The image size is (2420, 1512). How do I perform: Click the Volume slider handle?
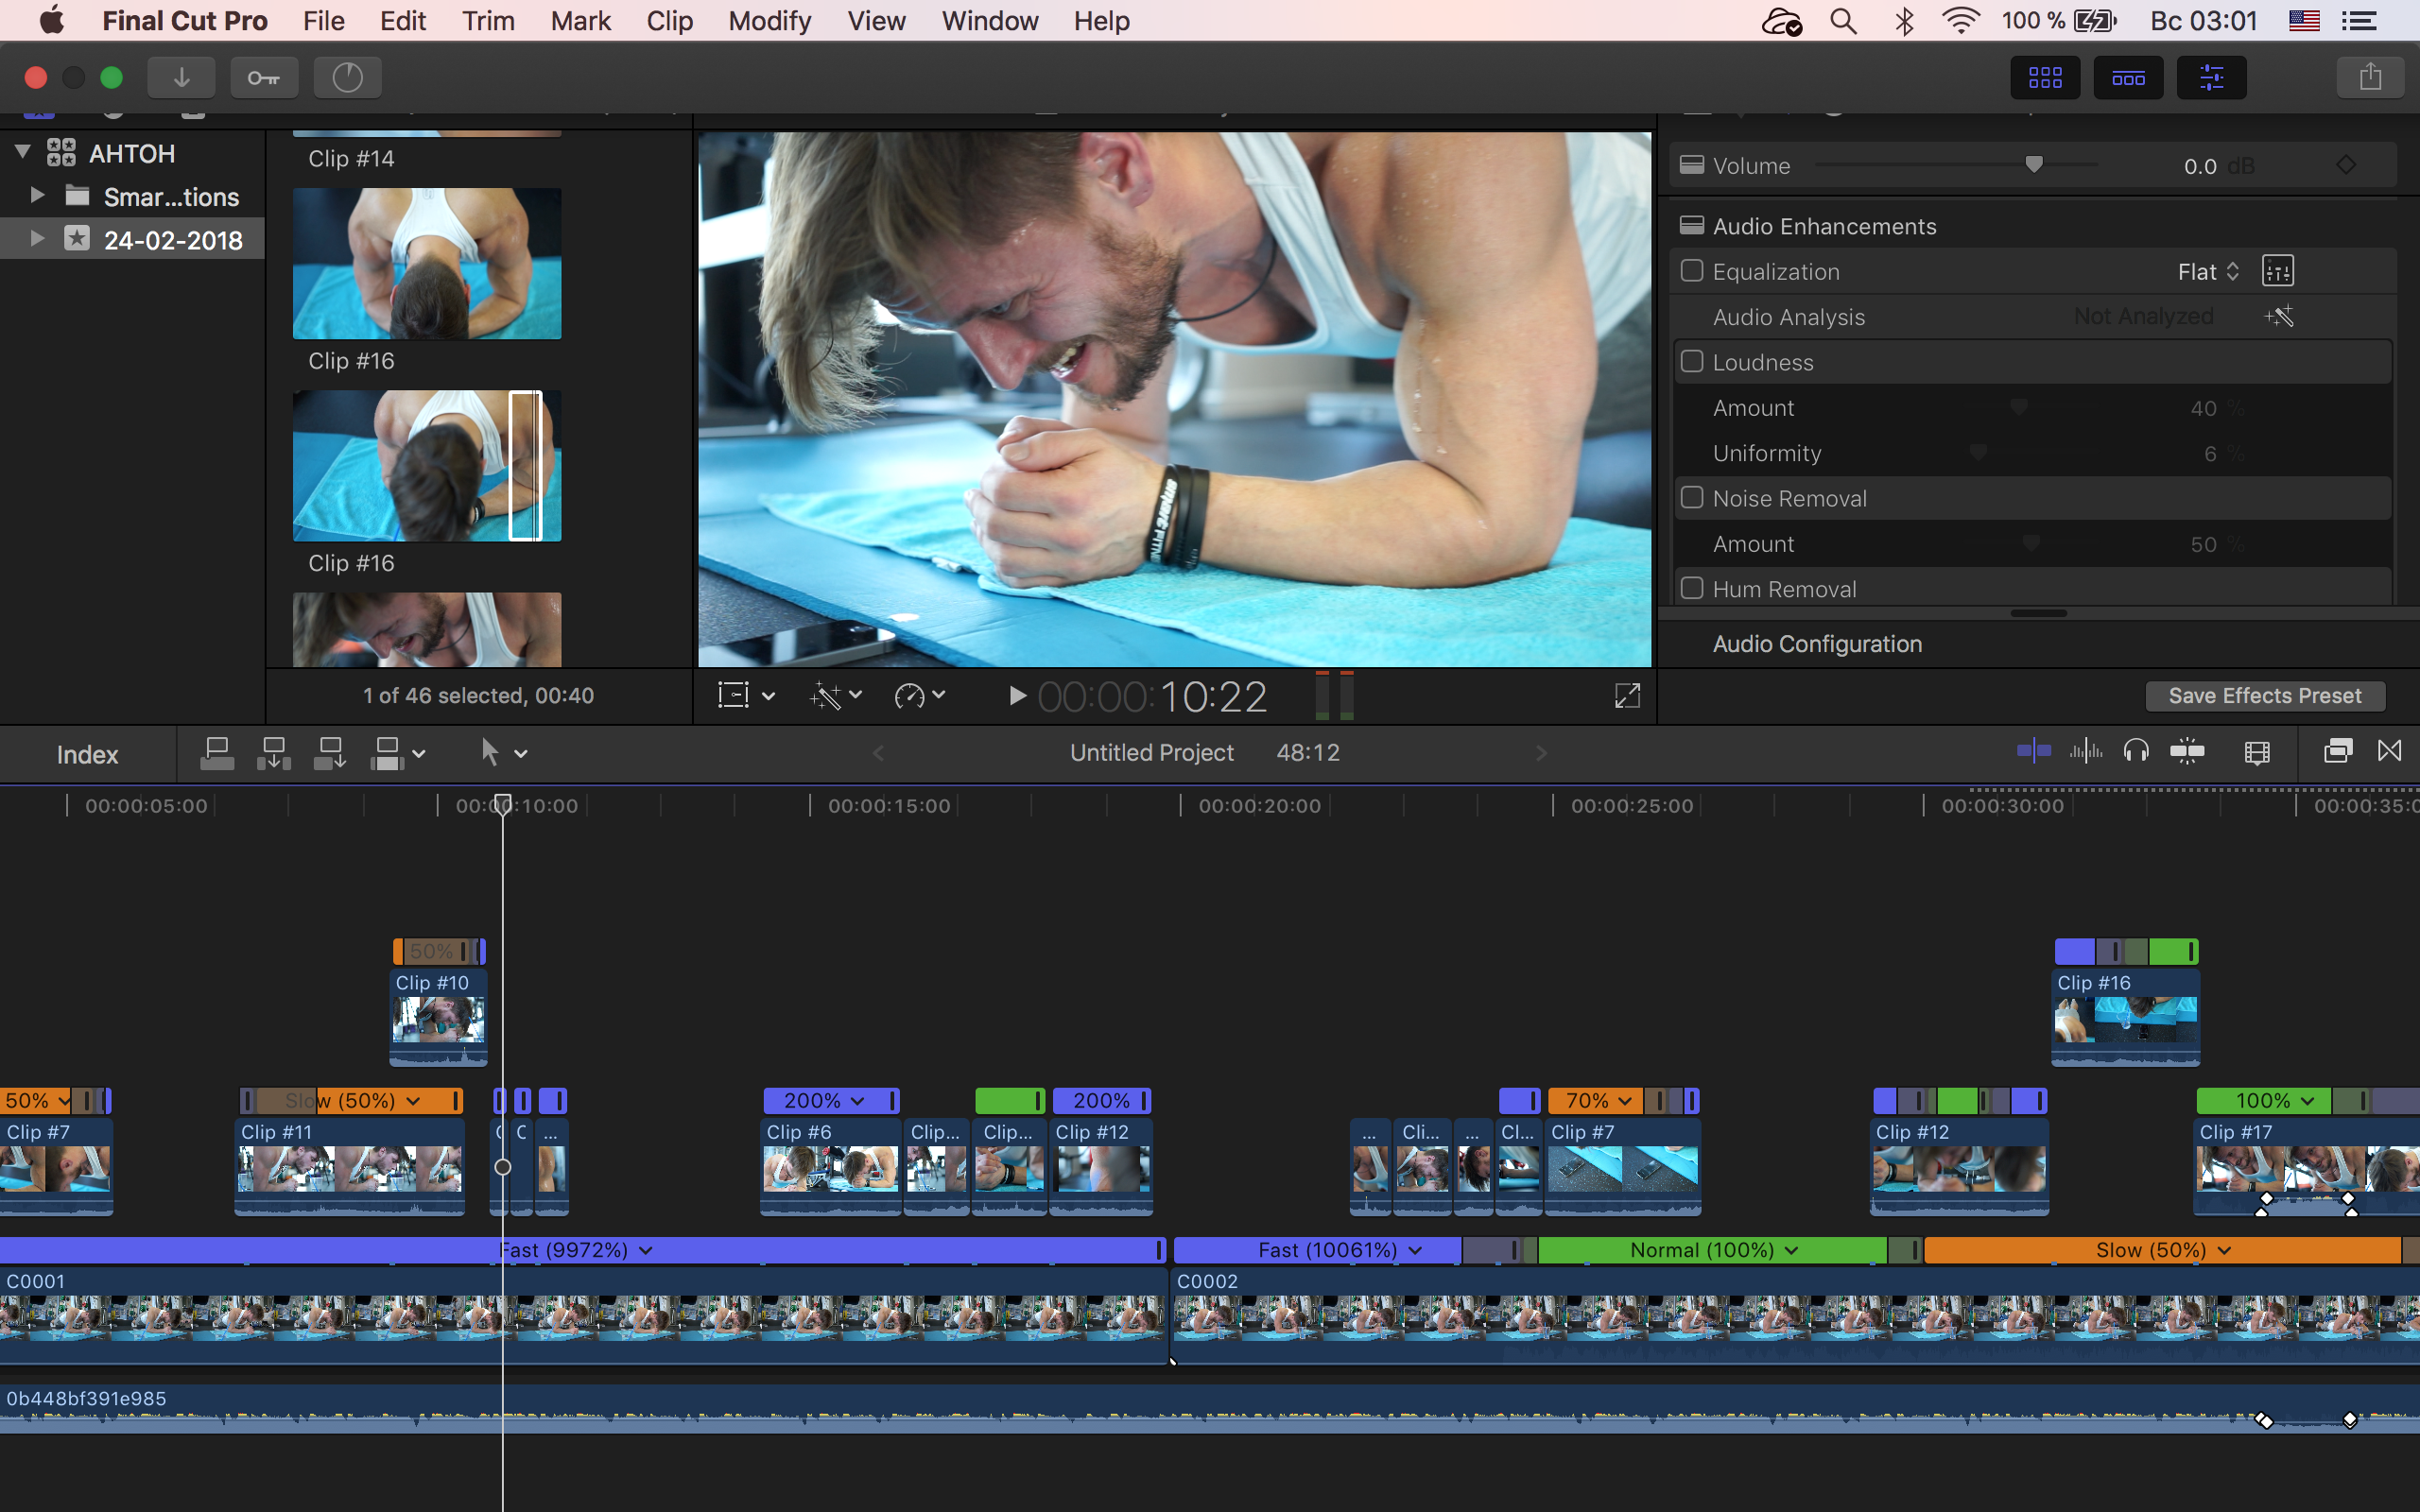[2033, 164]
